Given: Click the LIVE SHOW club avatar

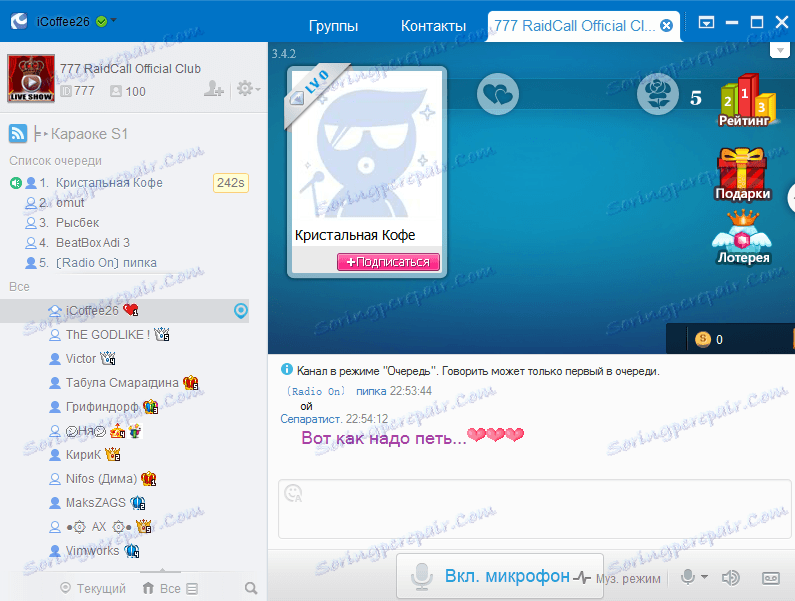Looking at the screenshot, I should click(x=31, y=79).
